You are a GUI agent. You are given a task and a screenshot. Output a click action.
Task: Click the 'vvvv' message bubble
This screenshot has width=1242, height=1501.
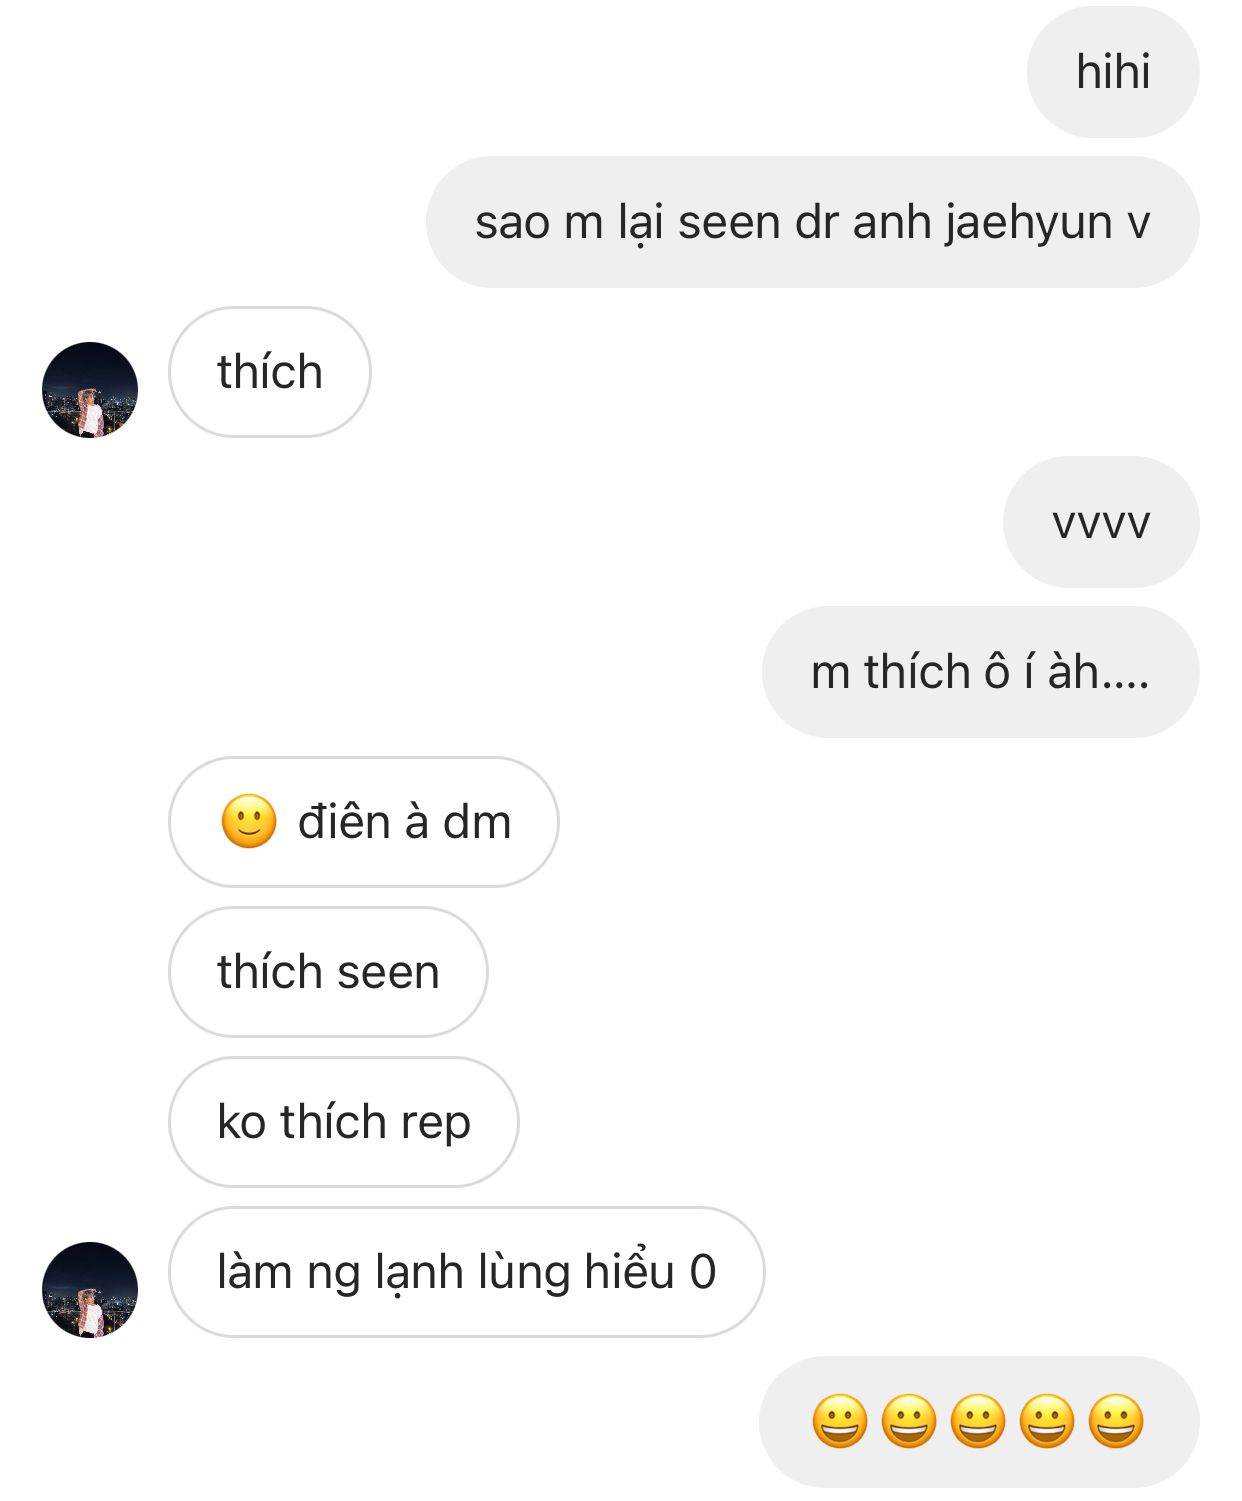point(1101,522)
